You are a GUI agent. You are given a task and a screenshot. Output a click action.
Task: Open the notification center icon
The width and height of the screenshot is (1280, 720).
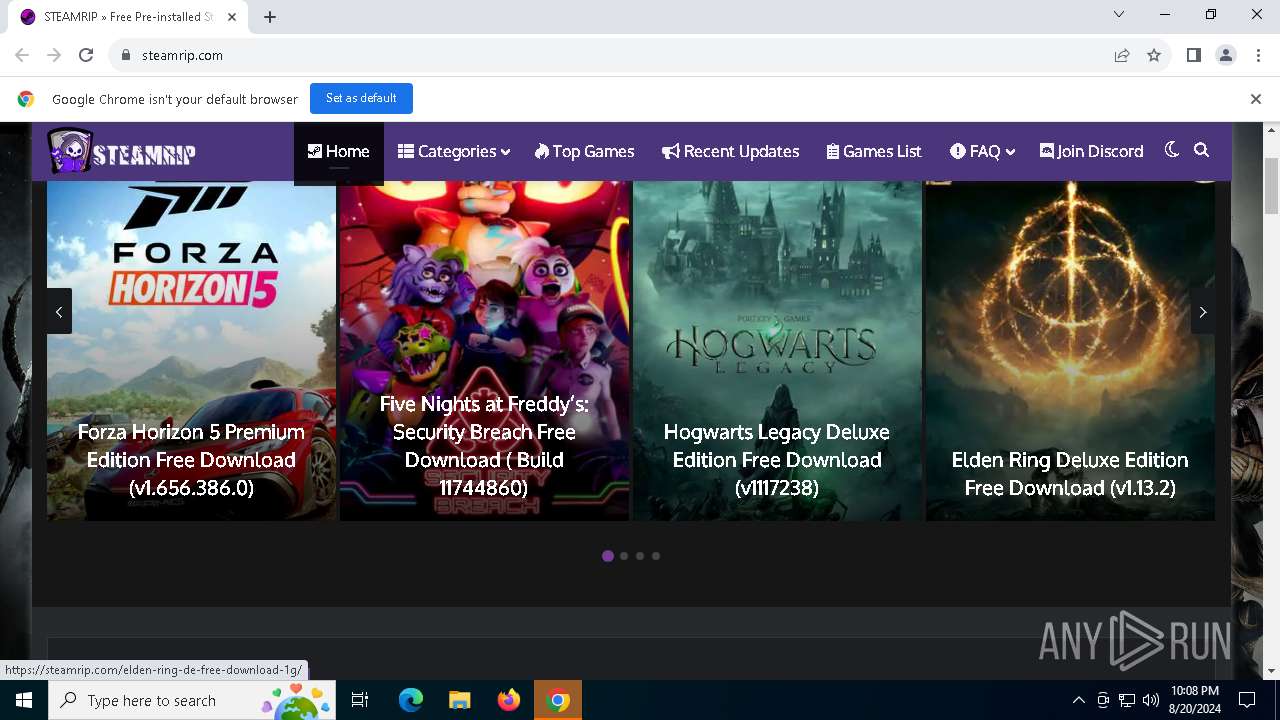(x=1247, y=700)
